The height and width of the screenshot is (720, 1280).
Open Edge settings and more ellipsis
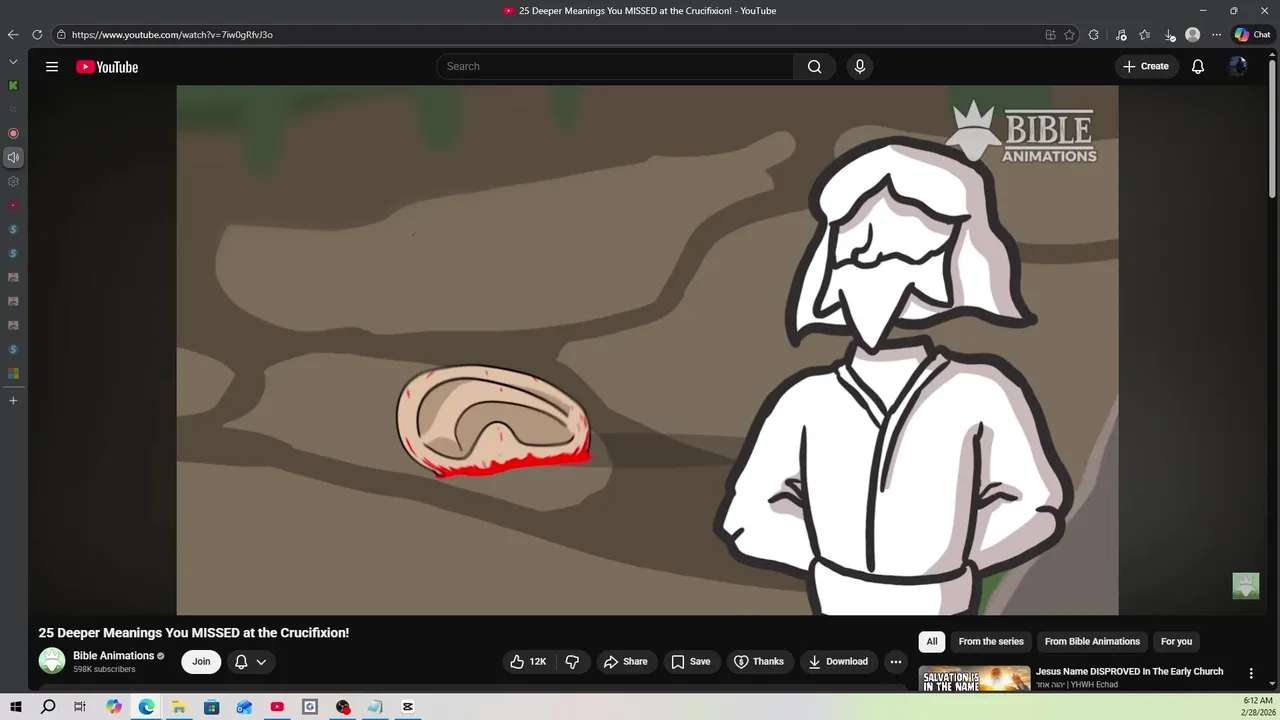pos(1216,35)
